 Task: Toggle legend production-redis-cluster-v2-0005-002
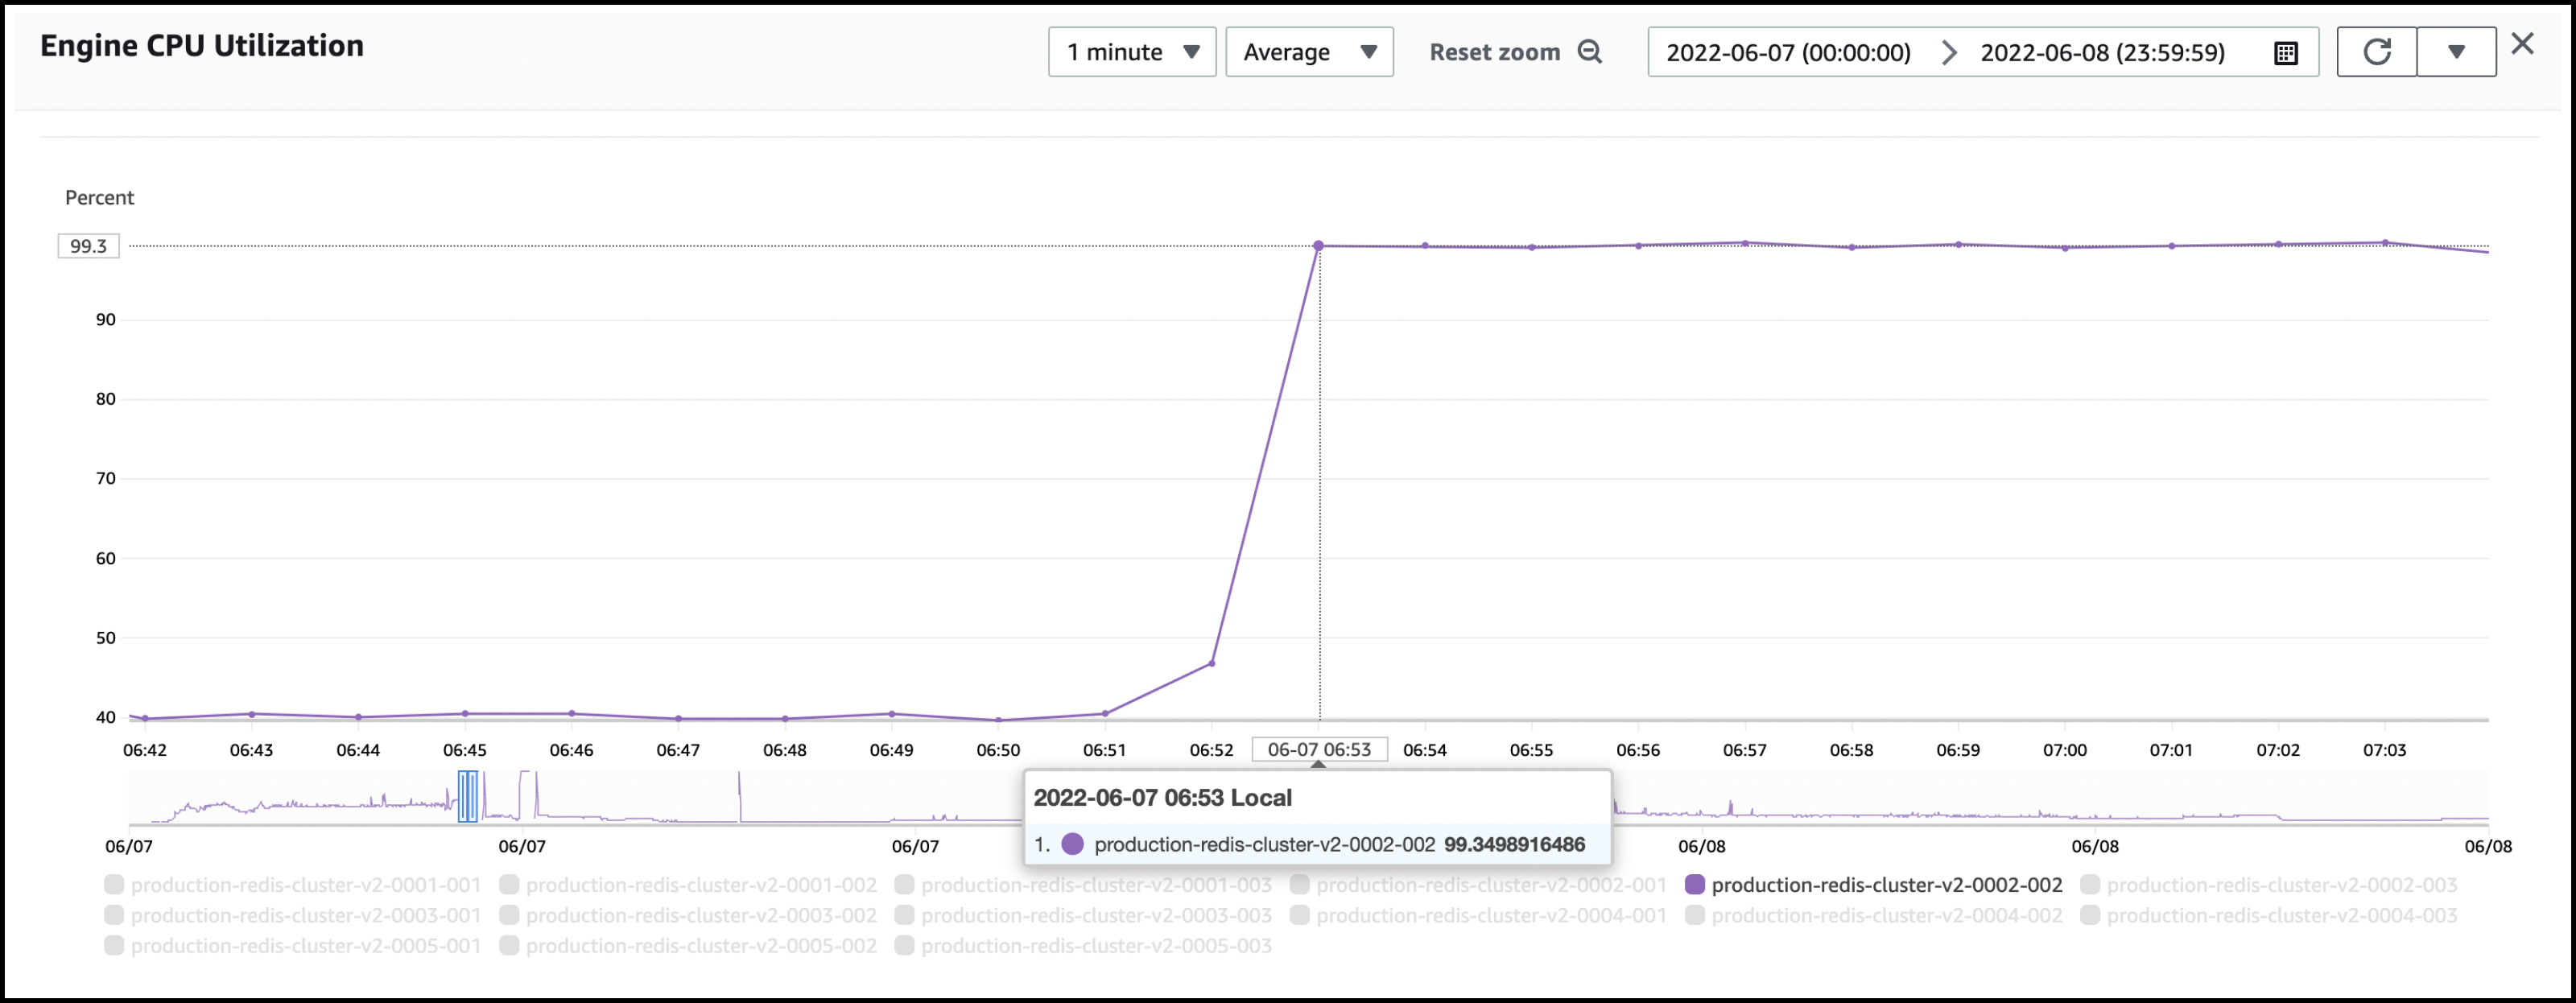(x=688, y=946)
